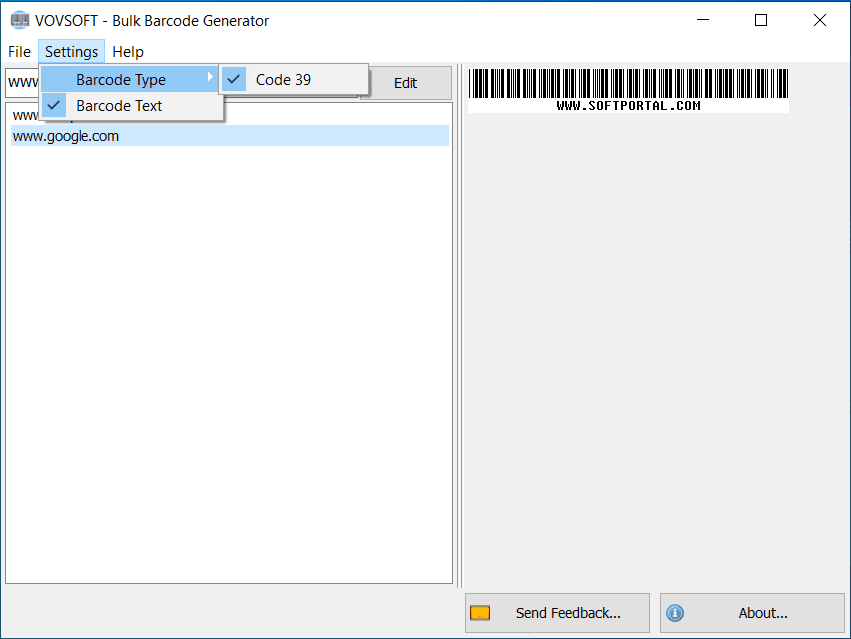Open the Settings menu
This screenshot has height=639, width=851.
(x=71, y=51)
